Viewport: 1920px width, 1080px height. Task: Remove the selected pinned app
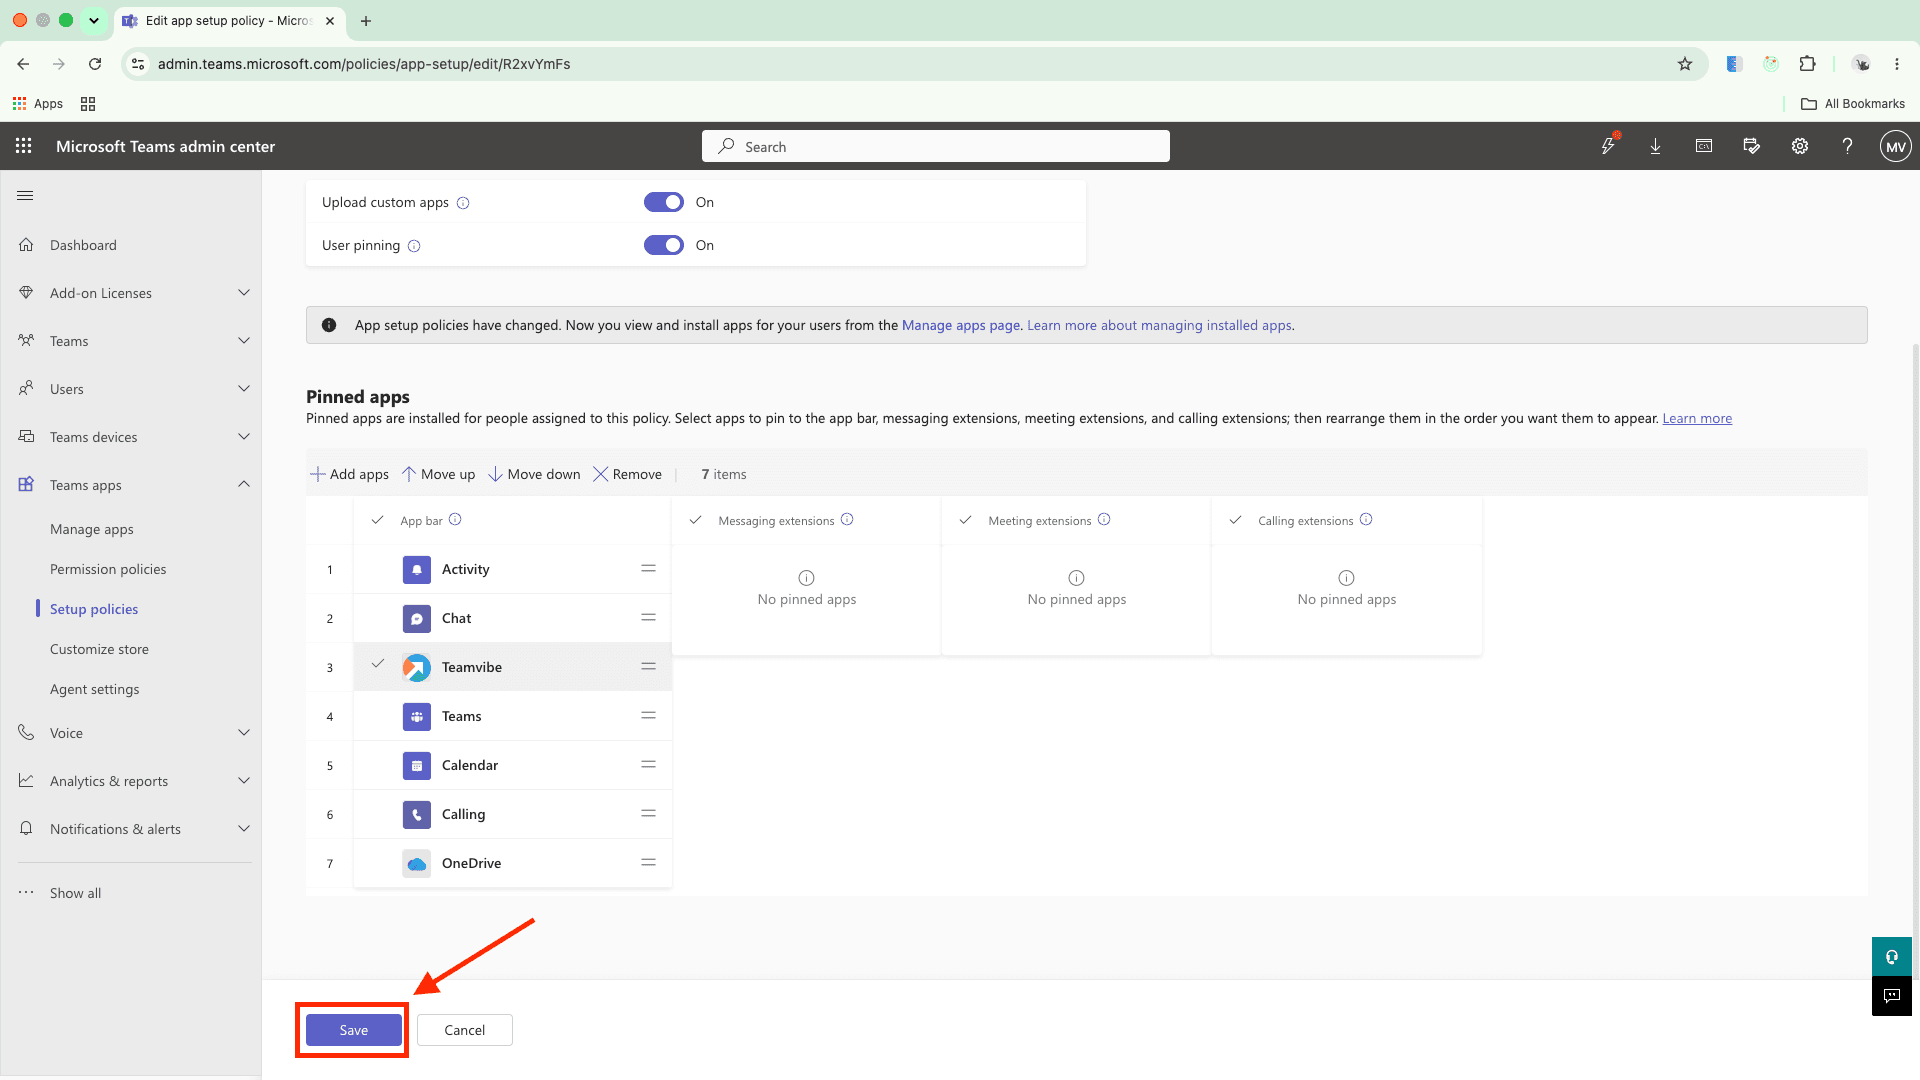coord(627,474)
